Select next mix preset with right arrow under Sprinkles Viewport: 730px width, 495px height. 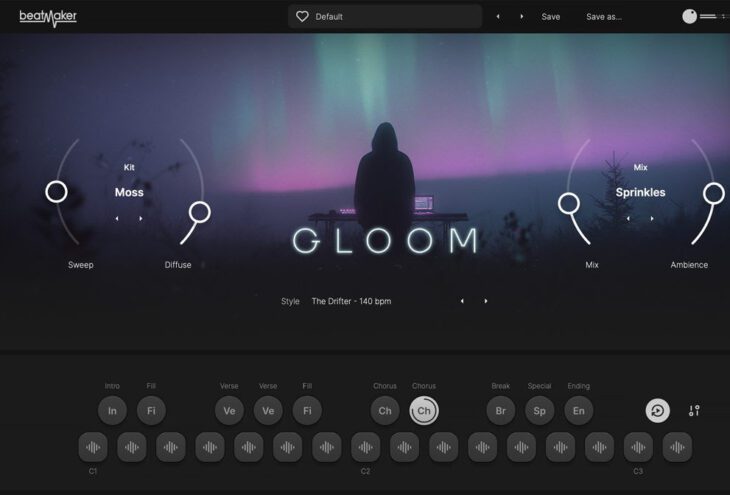pos(652,218)
